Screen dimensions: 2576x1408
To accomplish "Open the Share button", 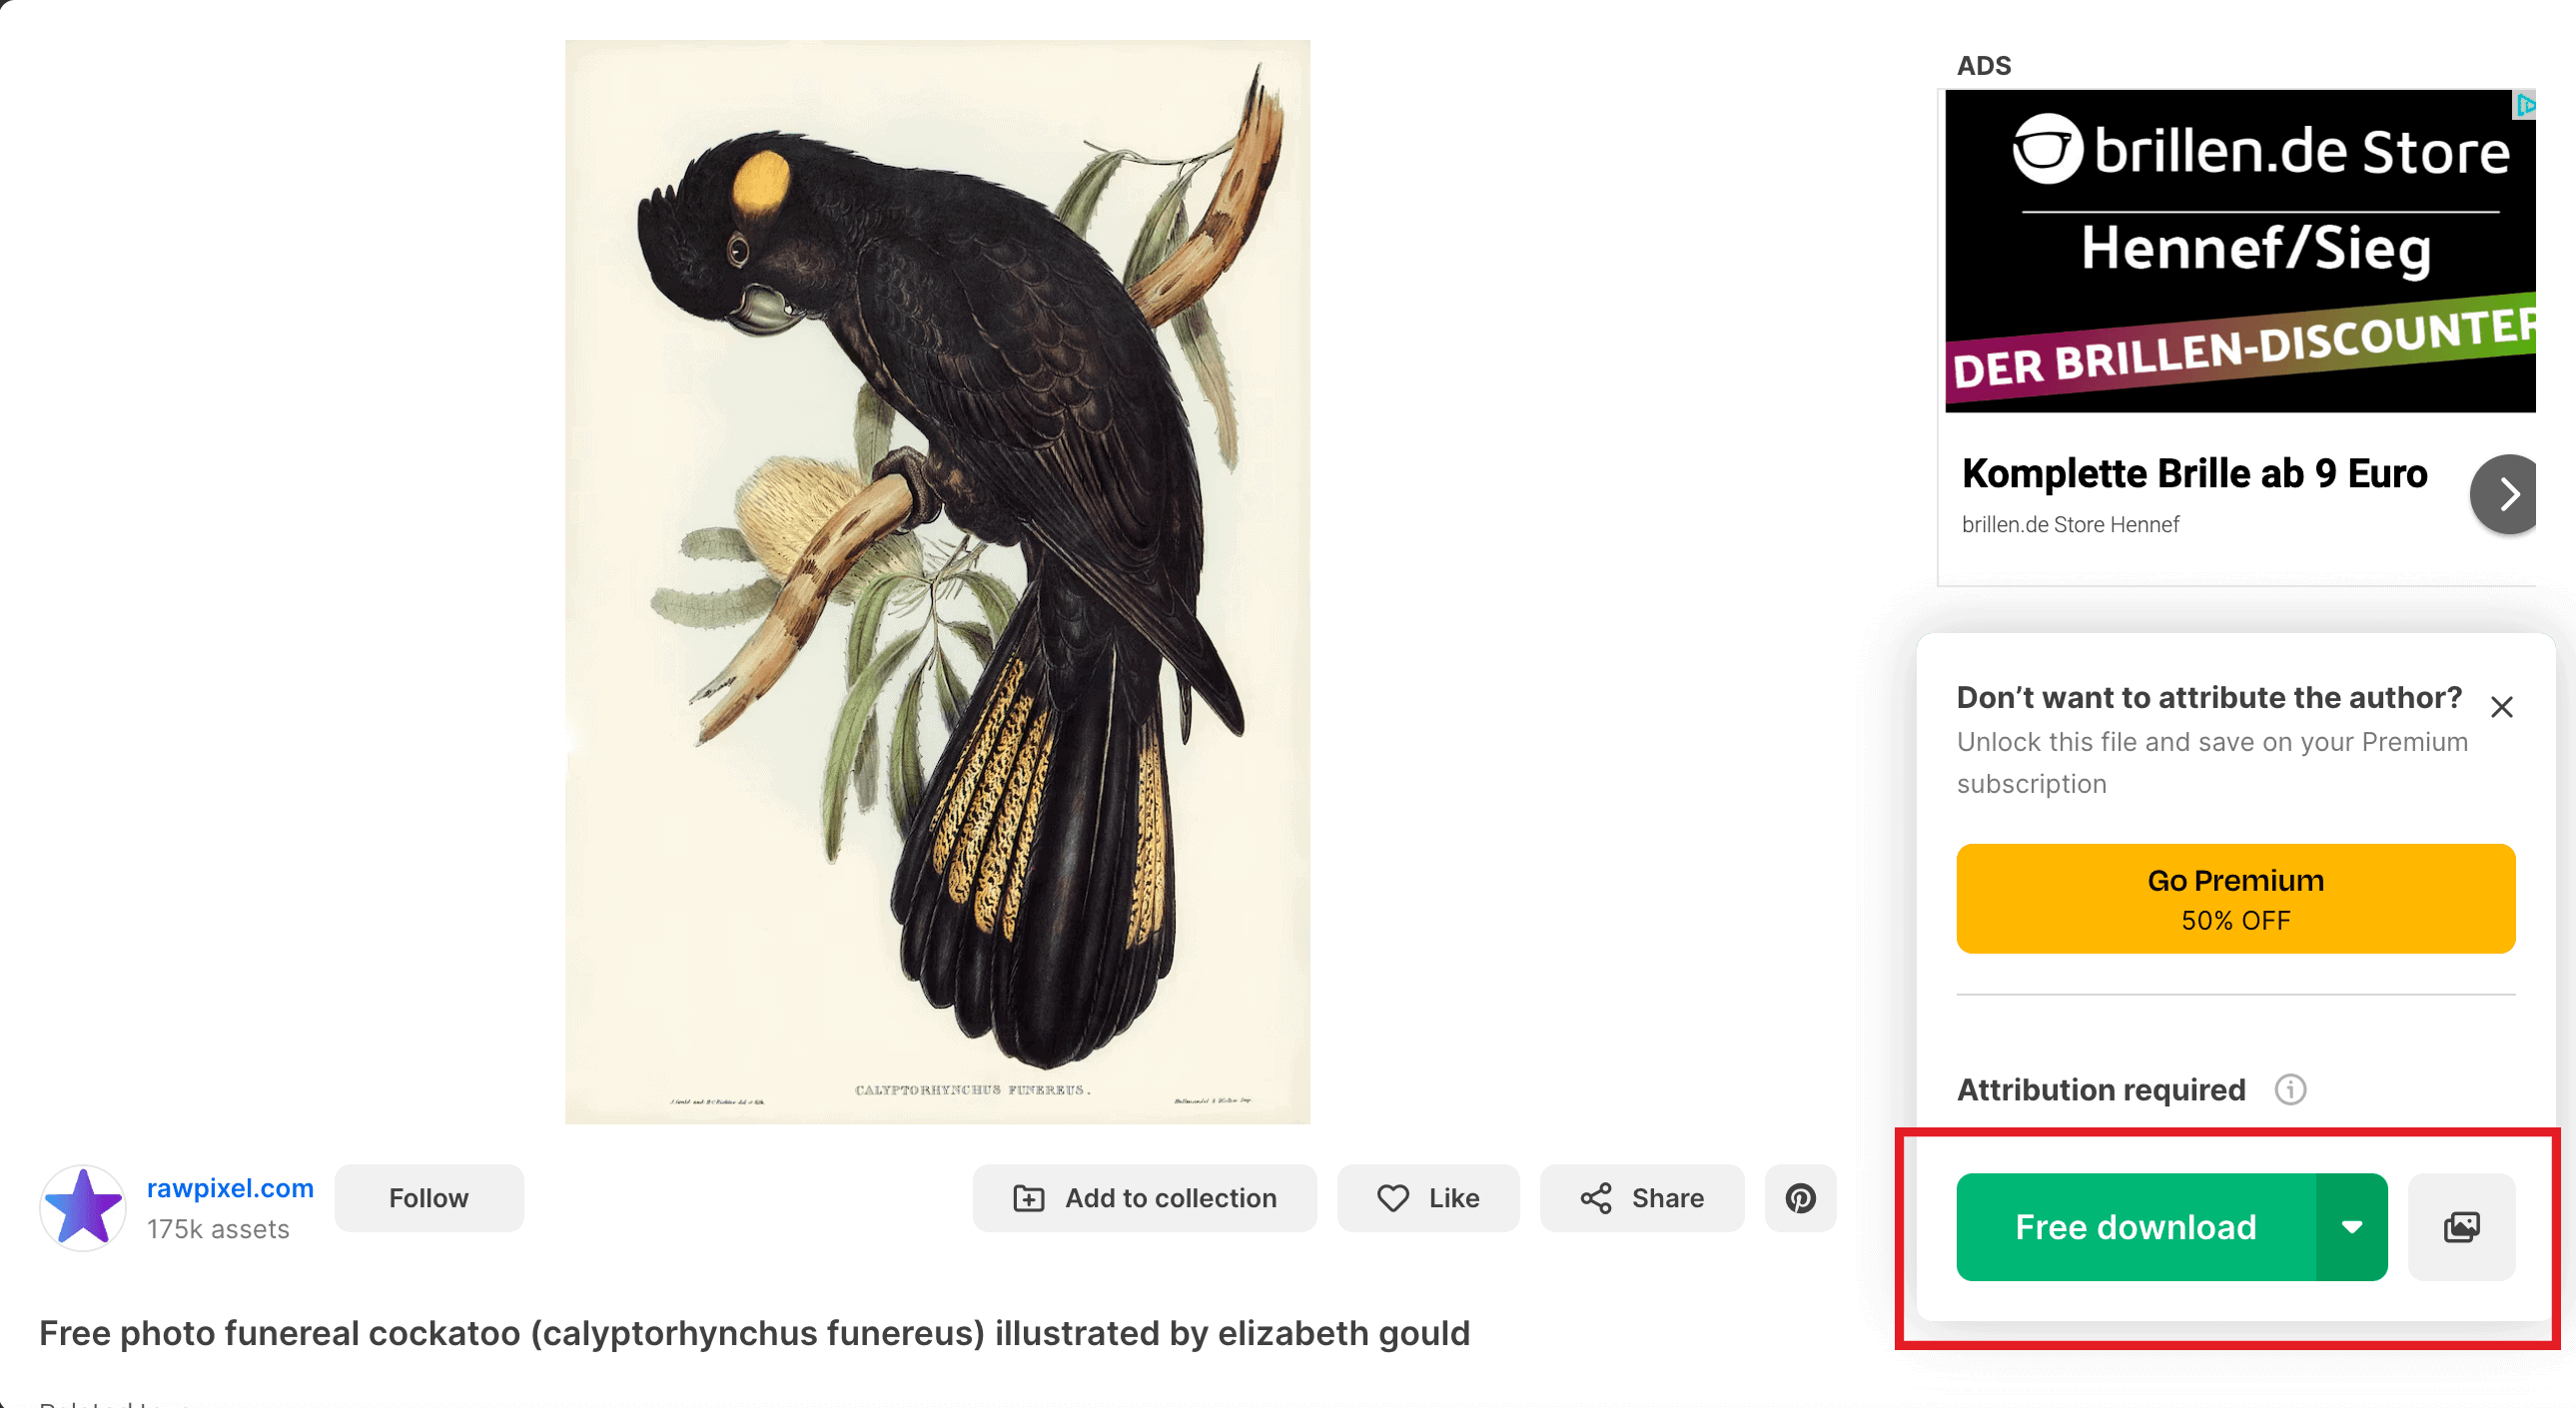I will (1642, 1198).
